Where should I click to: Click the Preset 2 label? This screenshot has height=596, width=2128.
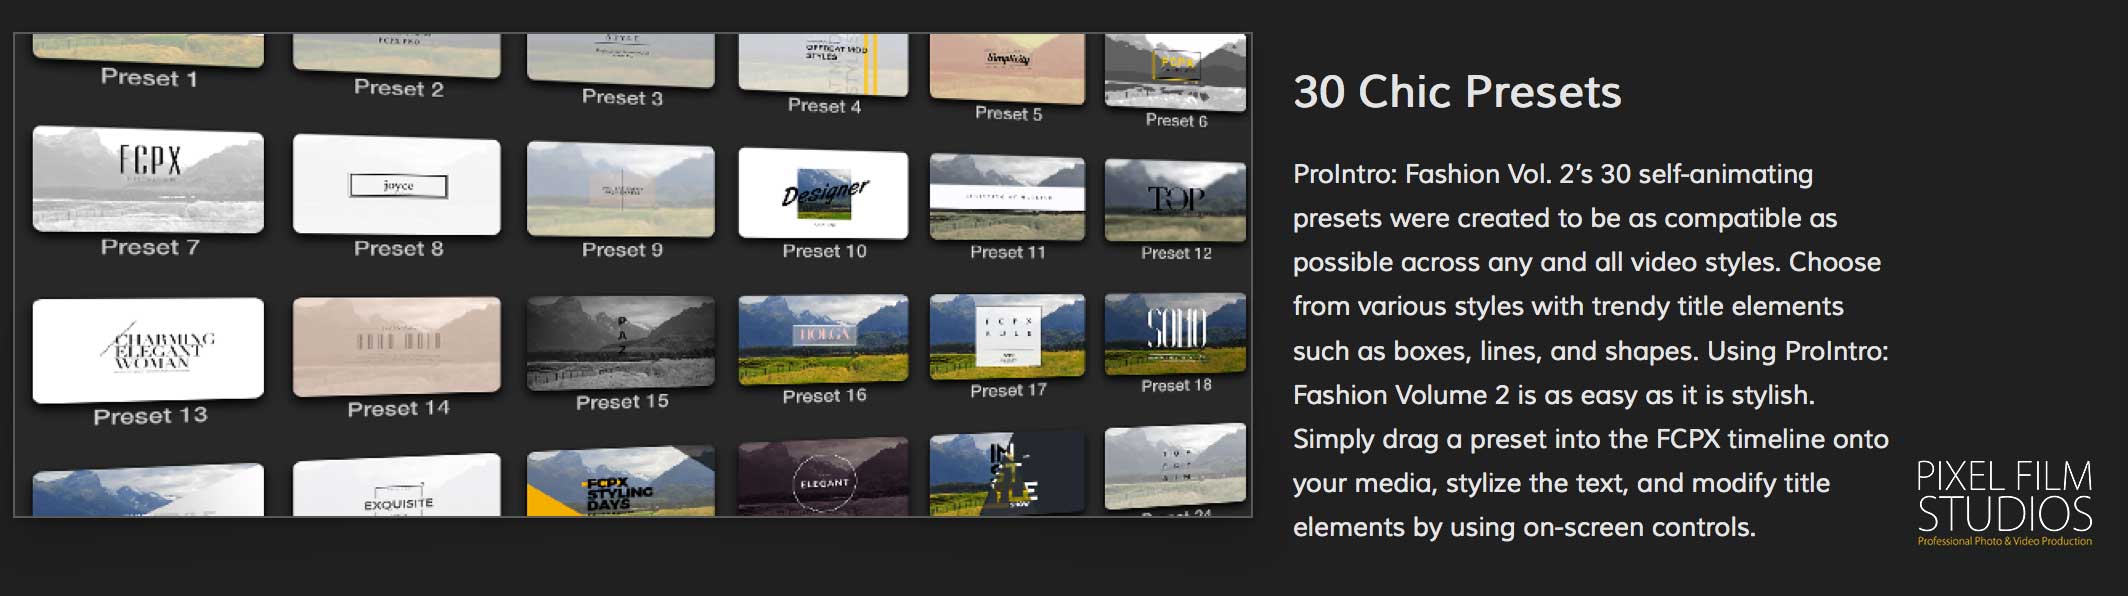(398, 88)
